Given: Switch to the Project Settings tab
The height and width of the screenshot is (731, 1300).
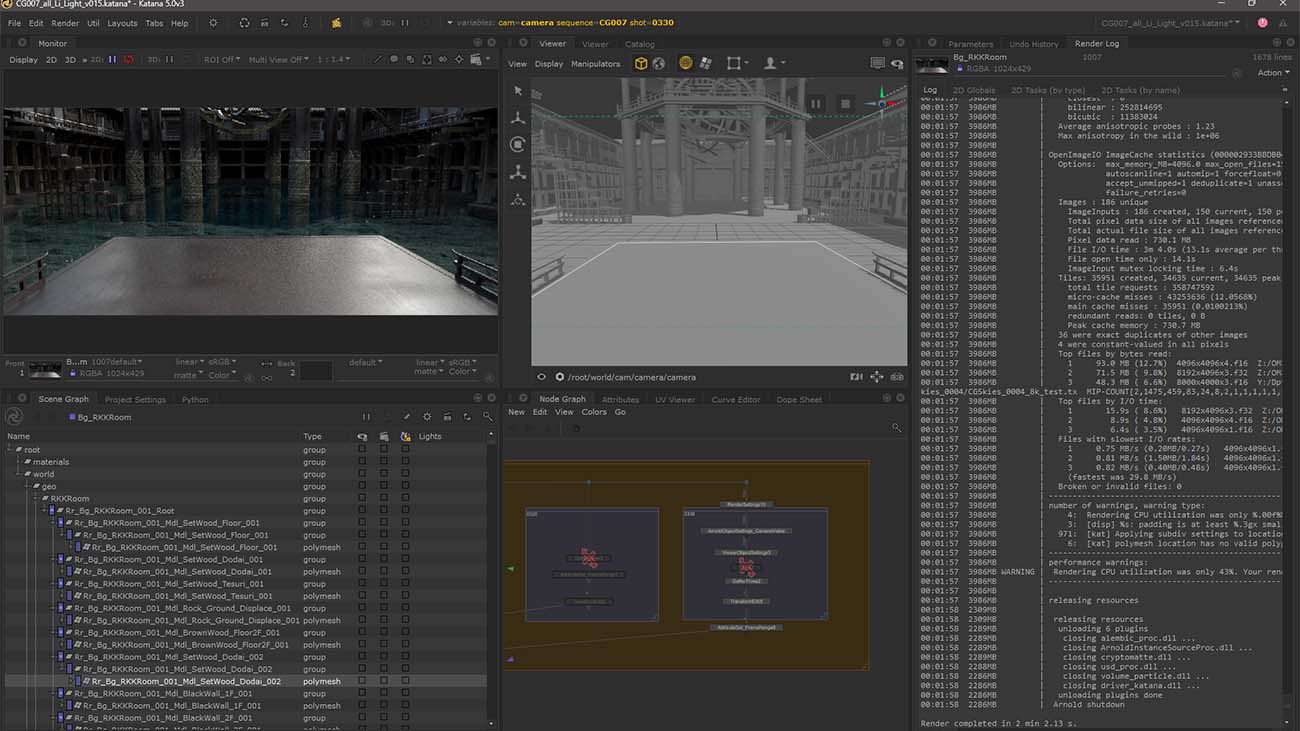Looking at the screenshot, I should click(135, 400).
